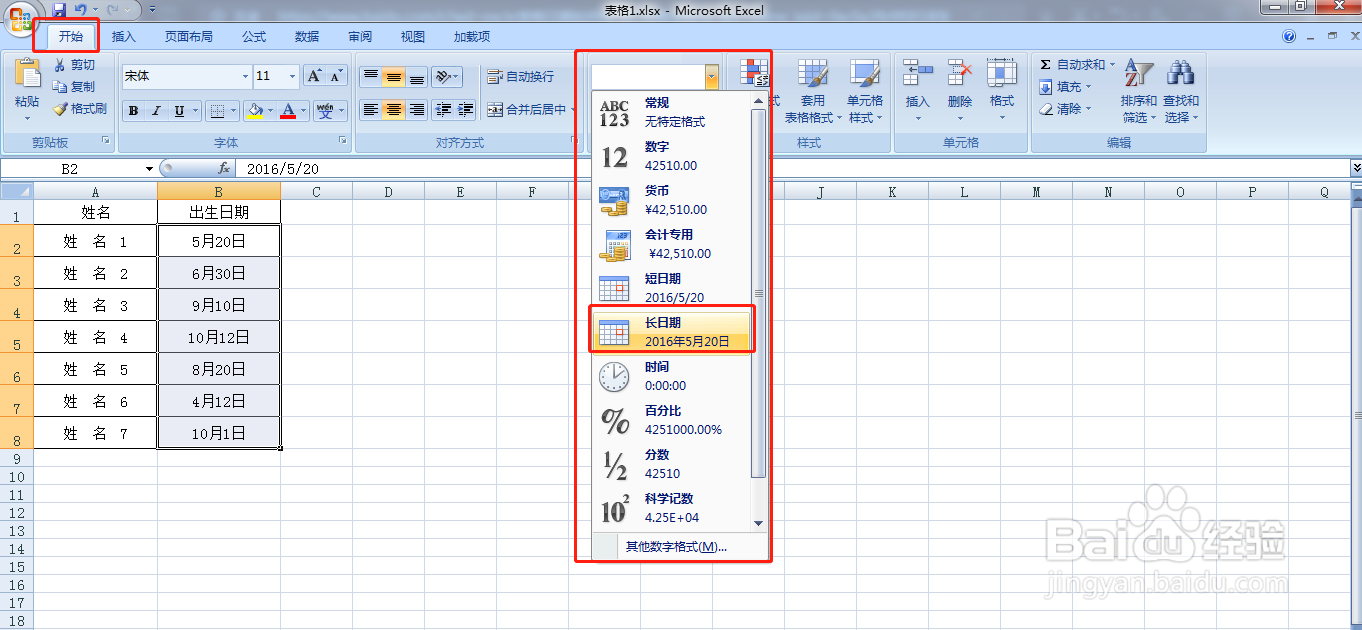Choose 货币 currency format

pyautogui.click(x=672, y=200)
